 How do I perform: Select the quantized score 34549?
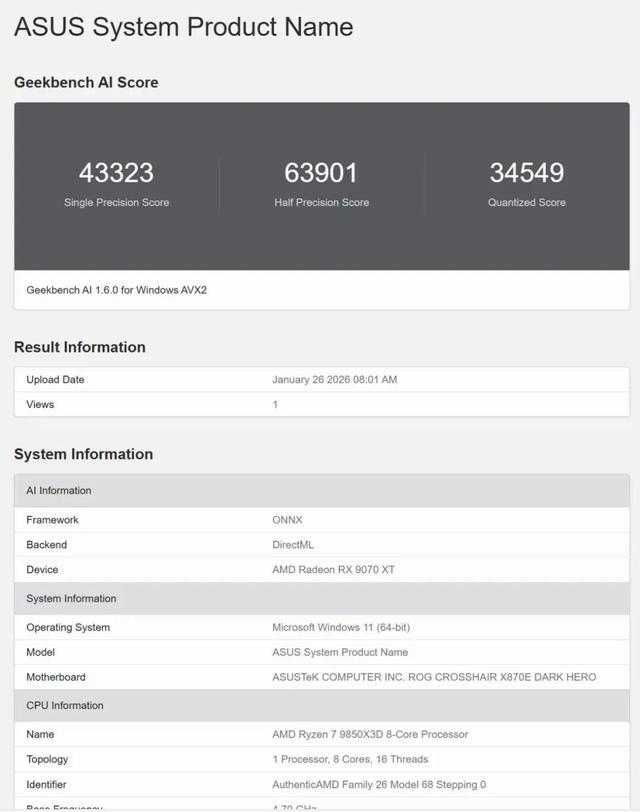527,172
